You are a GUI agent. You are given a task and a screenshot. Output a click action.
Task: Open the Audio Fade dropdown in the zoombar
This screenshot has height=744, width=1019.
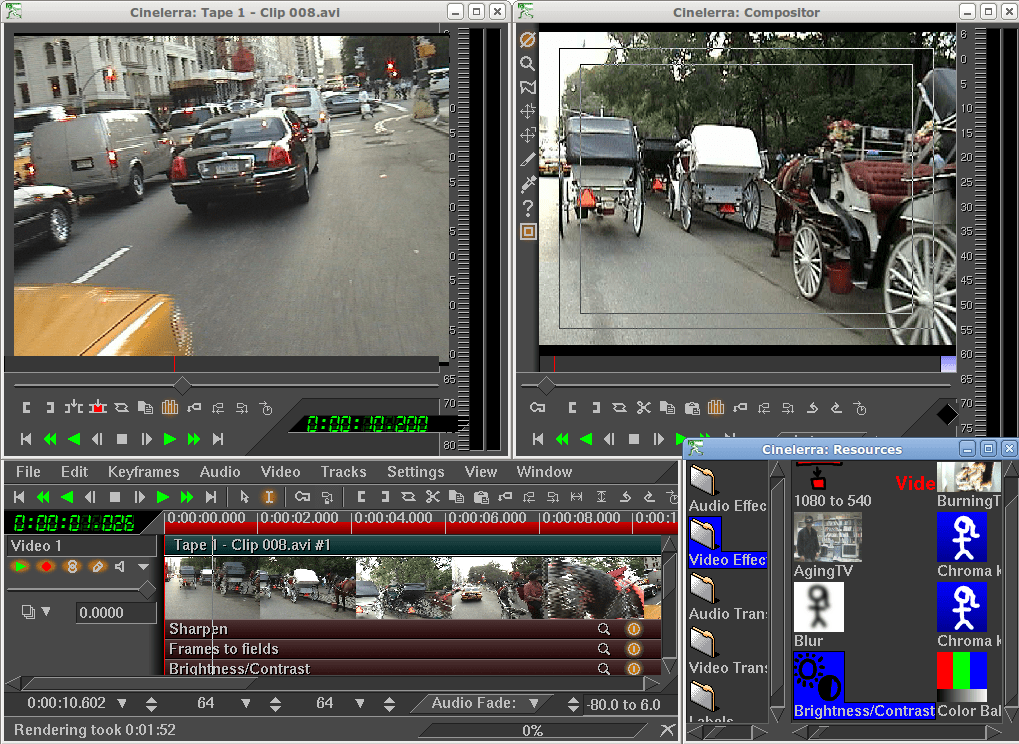point(536,703)
